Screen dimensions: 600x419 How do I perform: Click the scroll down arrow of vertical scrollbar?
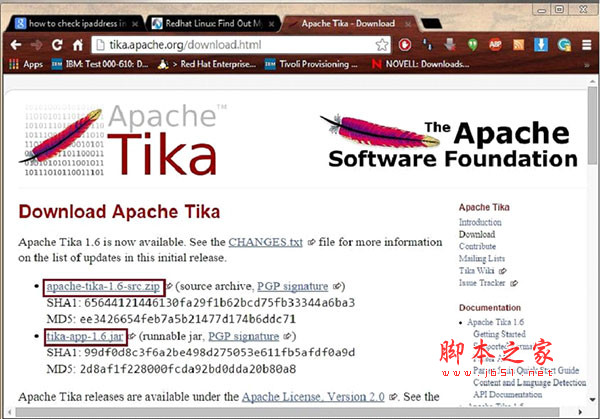pos(592,400)
